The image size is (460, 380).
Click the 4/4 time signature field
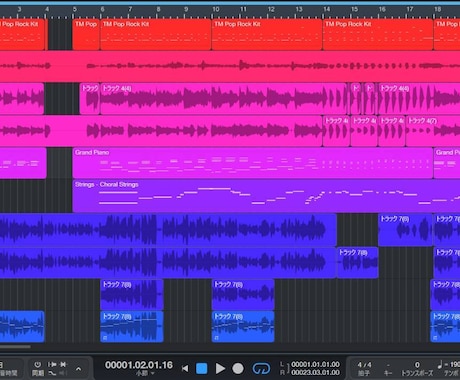point(364,365)
